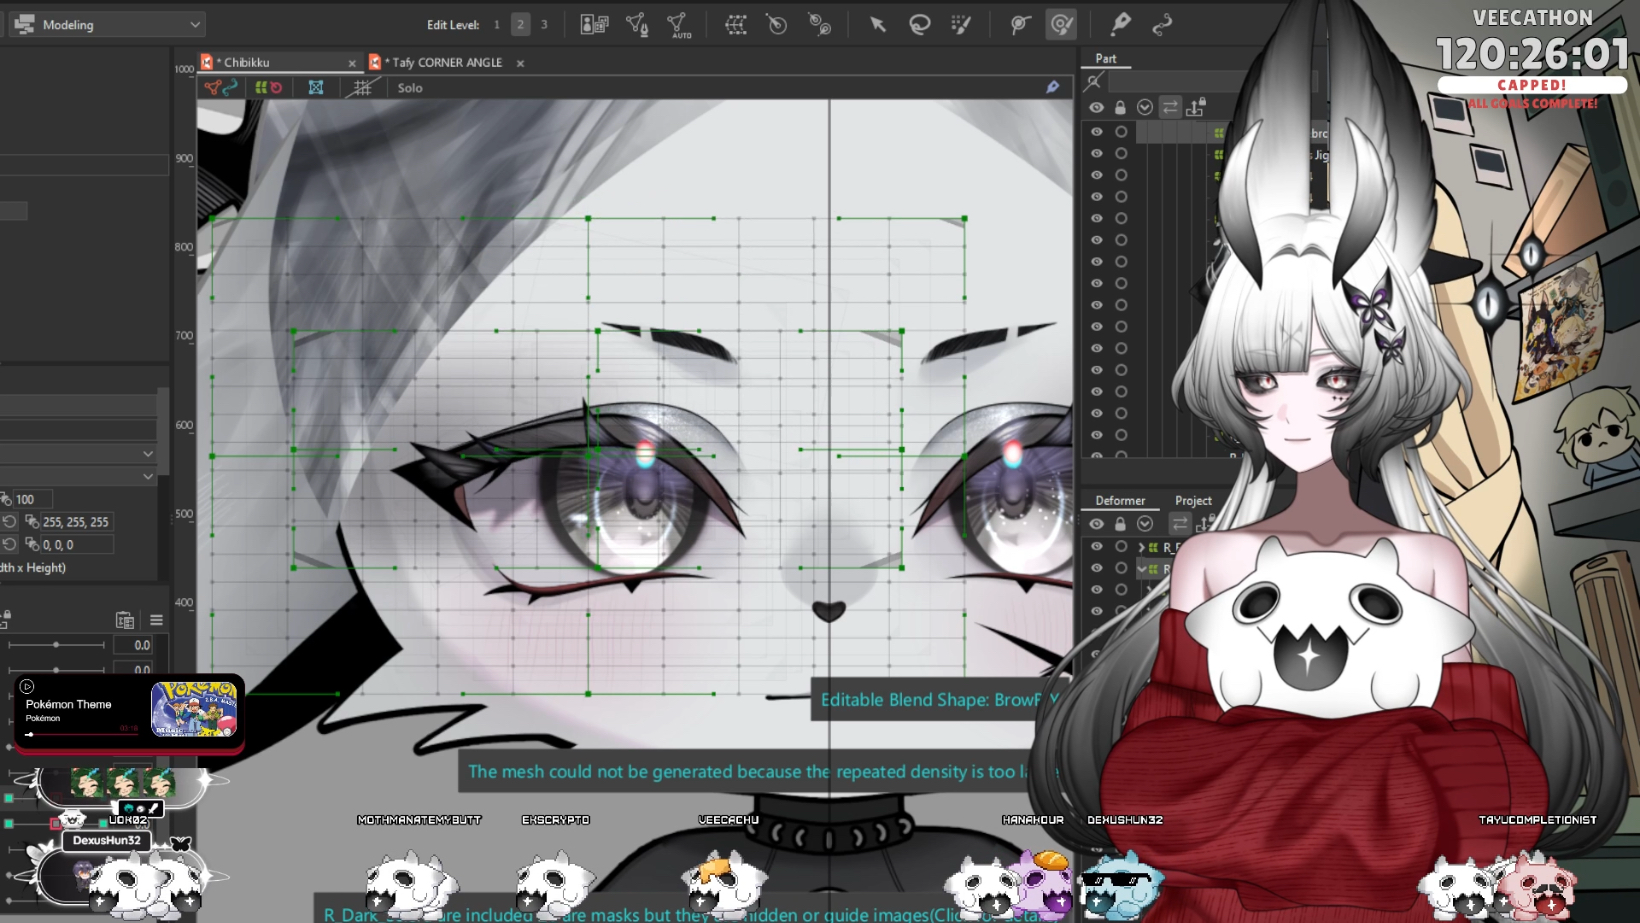This screenshot has width=1640, height=923.
Task: Click the search filter icon in Part panel
Action: [x=1094, y=81]
